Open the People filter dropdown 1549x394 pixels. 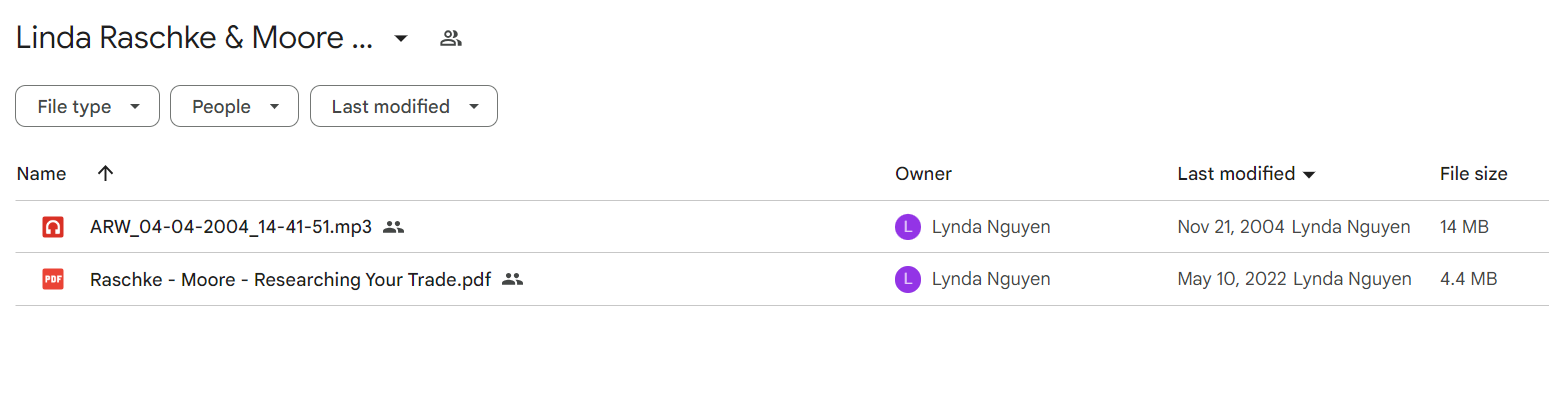pyautogui.click(x=234, y=106)
